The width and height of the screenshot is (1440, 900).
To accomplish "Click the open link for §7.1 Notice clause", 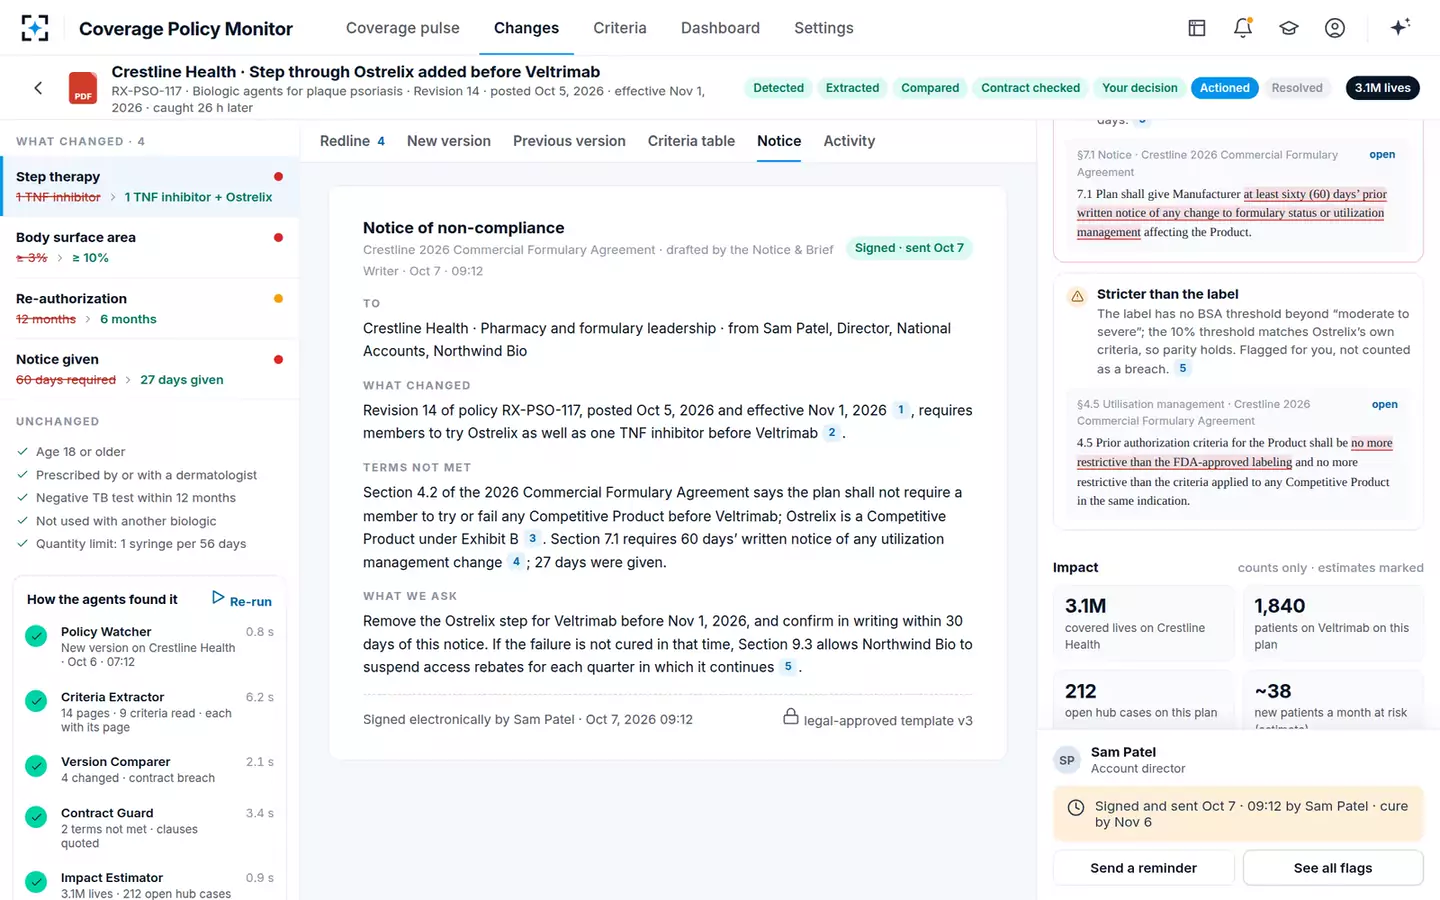I will [1382, 154].
